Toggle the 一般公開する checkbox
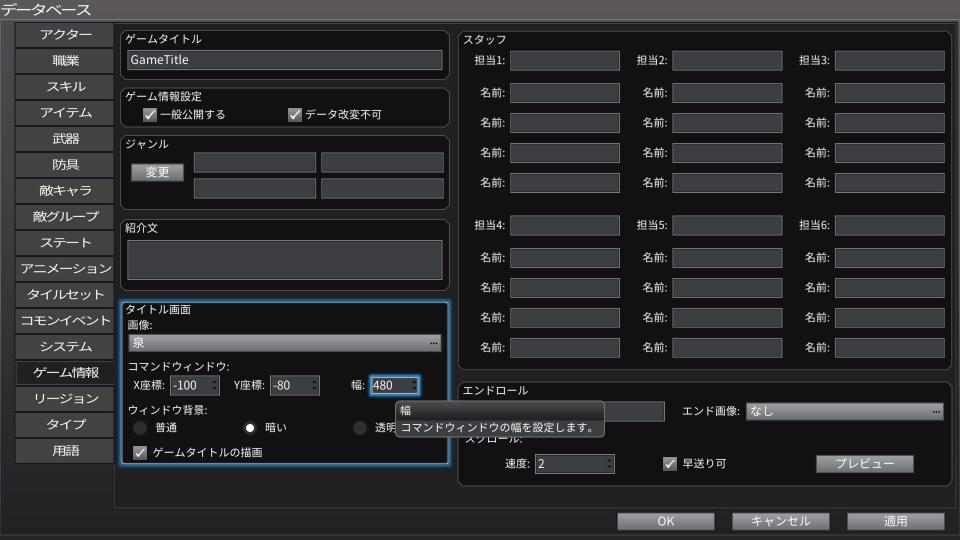 coord(150,114)
